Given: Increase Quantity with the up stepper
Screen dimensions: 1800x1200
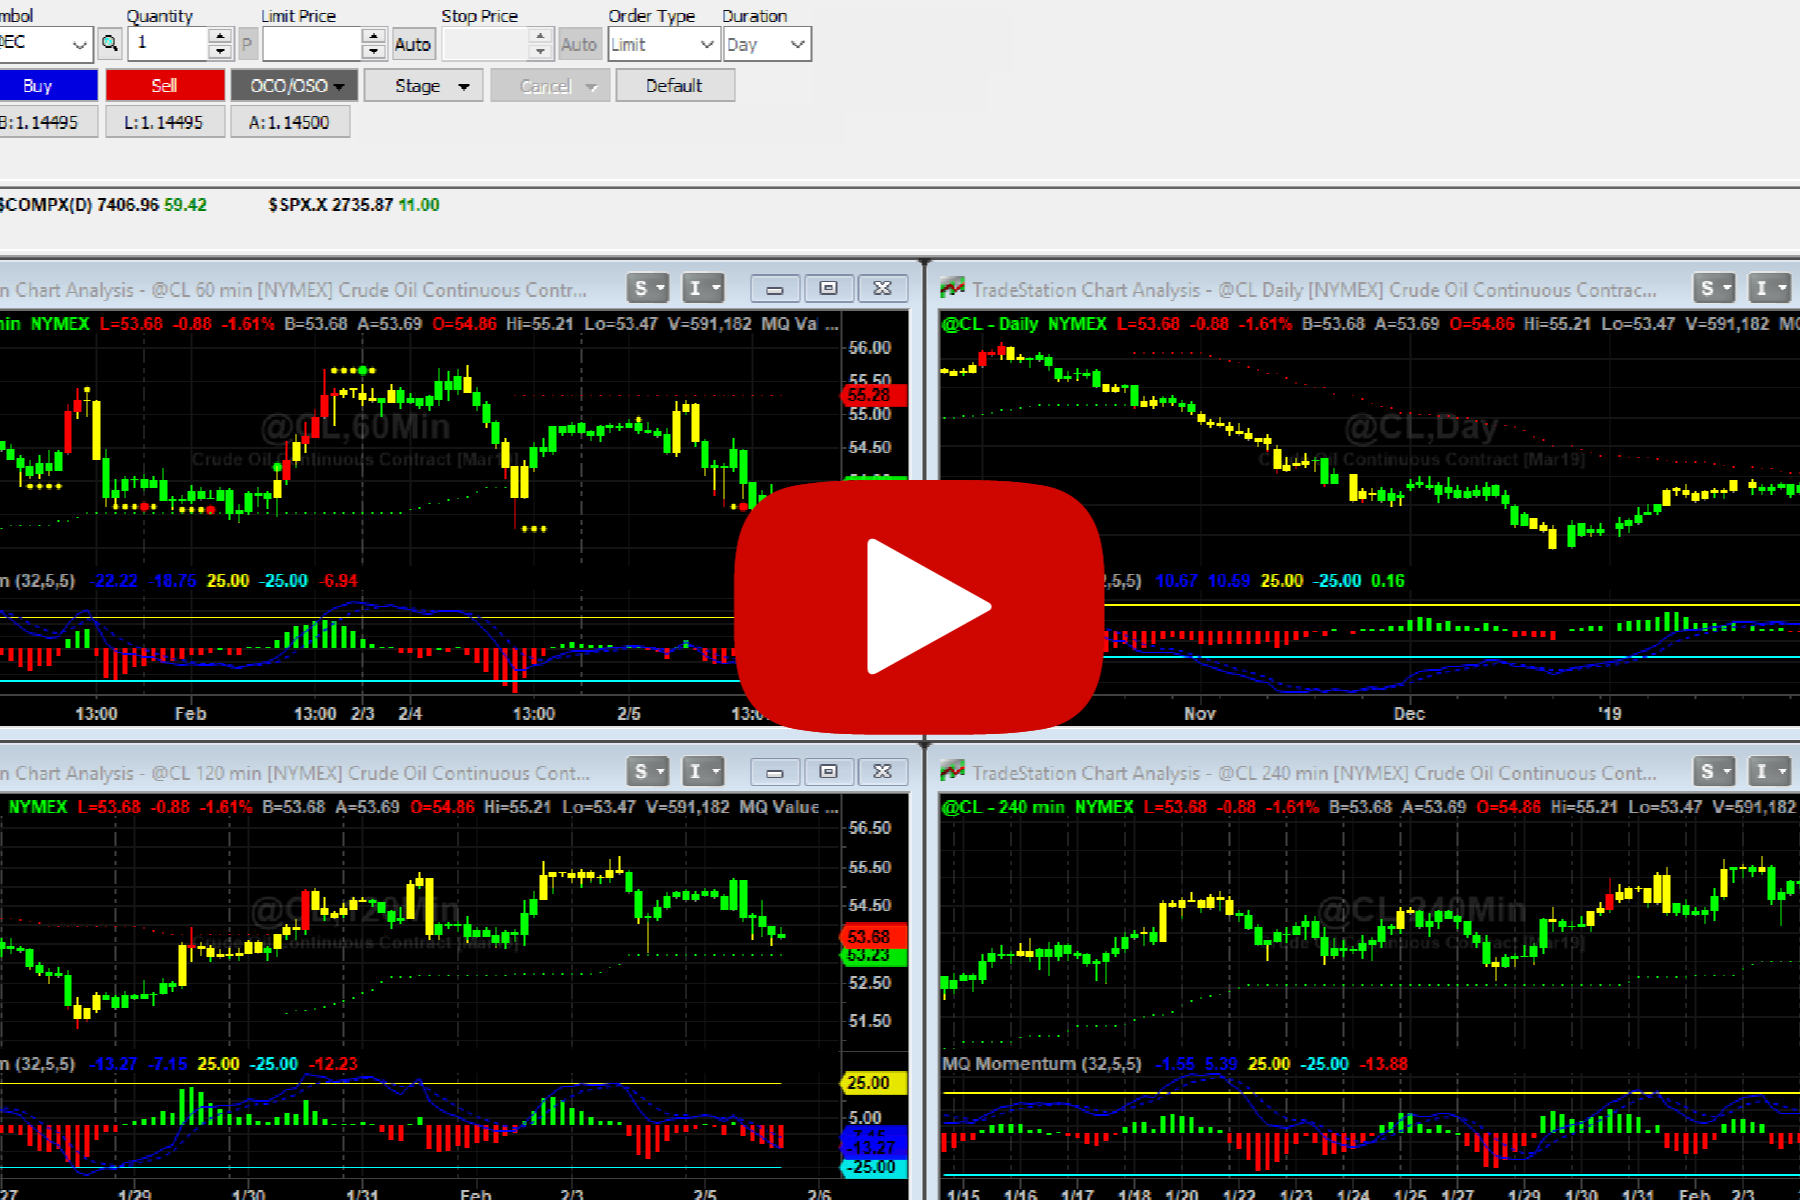Looking at the screenshot, I should [x=220, y=36].
